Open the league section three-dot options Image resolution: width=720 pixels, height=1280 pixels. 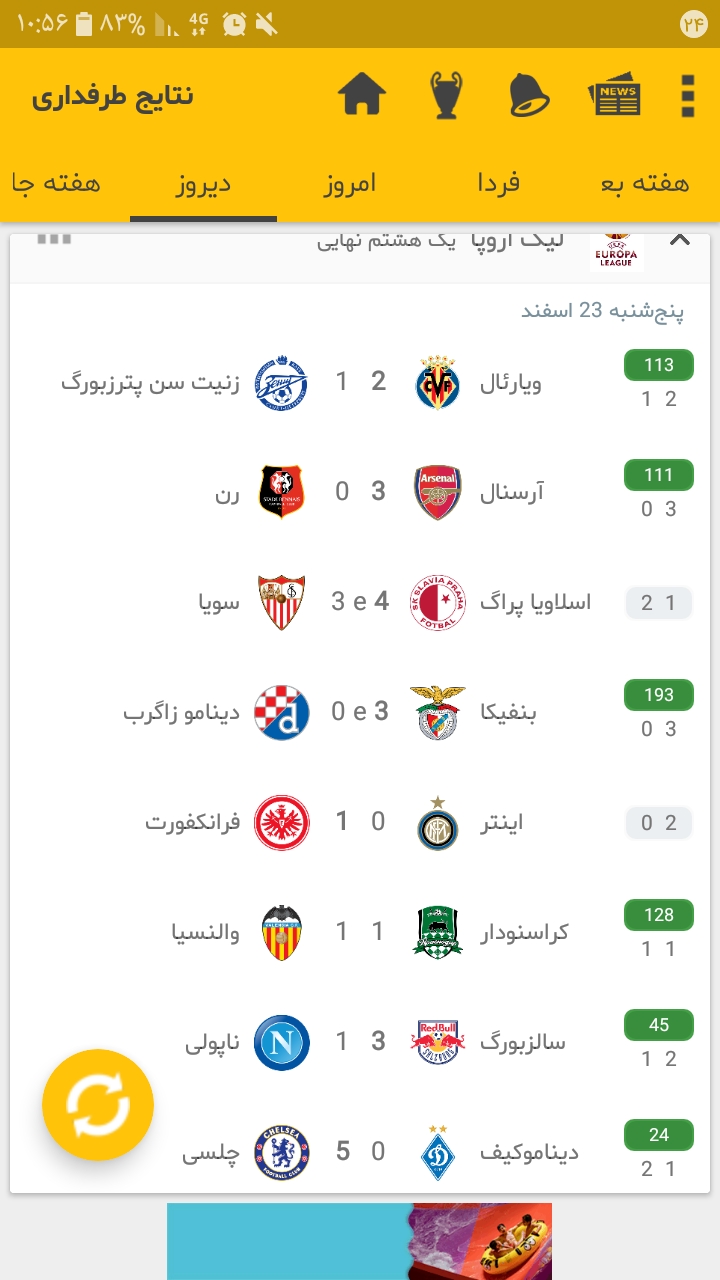(54, 240)
